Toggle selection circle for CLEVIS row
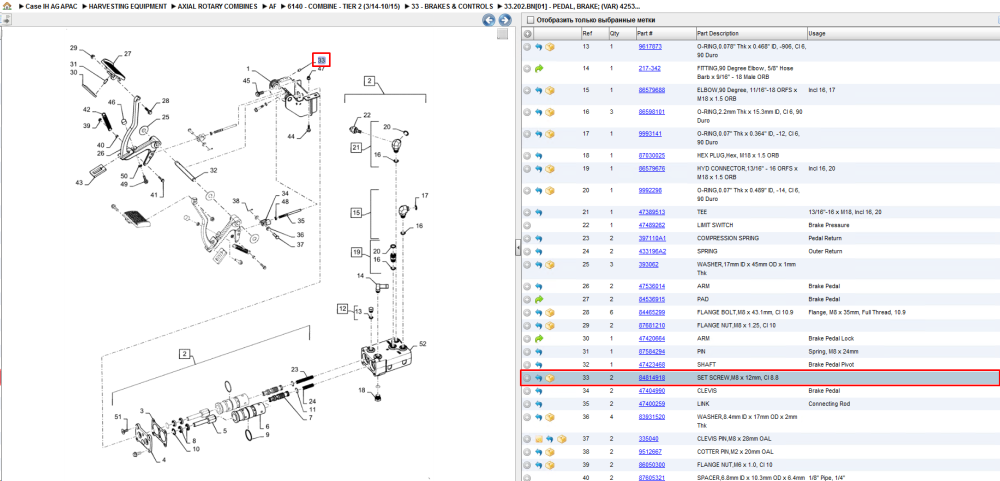 coord(527,391)
